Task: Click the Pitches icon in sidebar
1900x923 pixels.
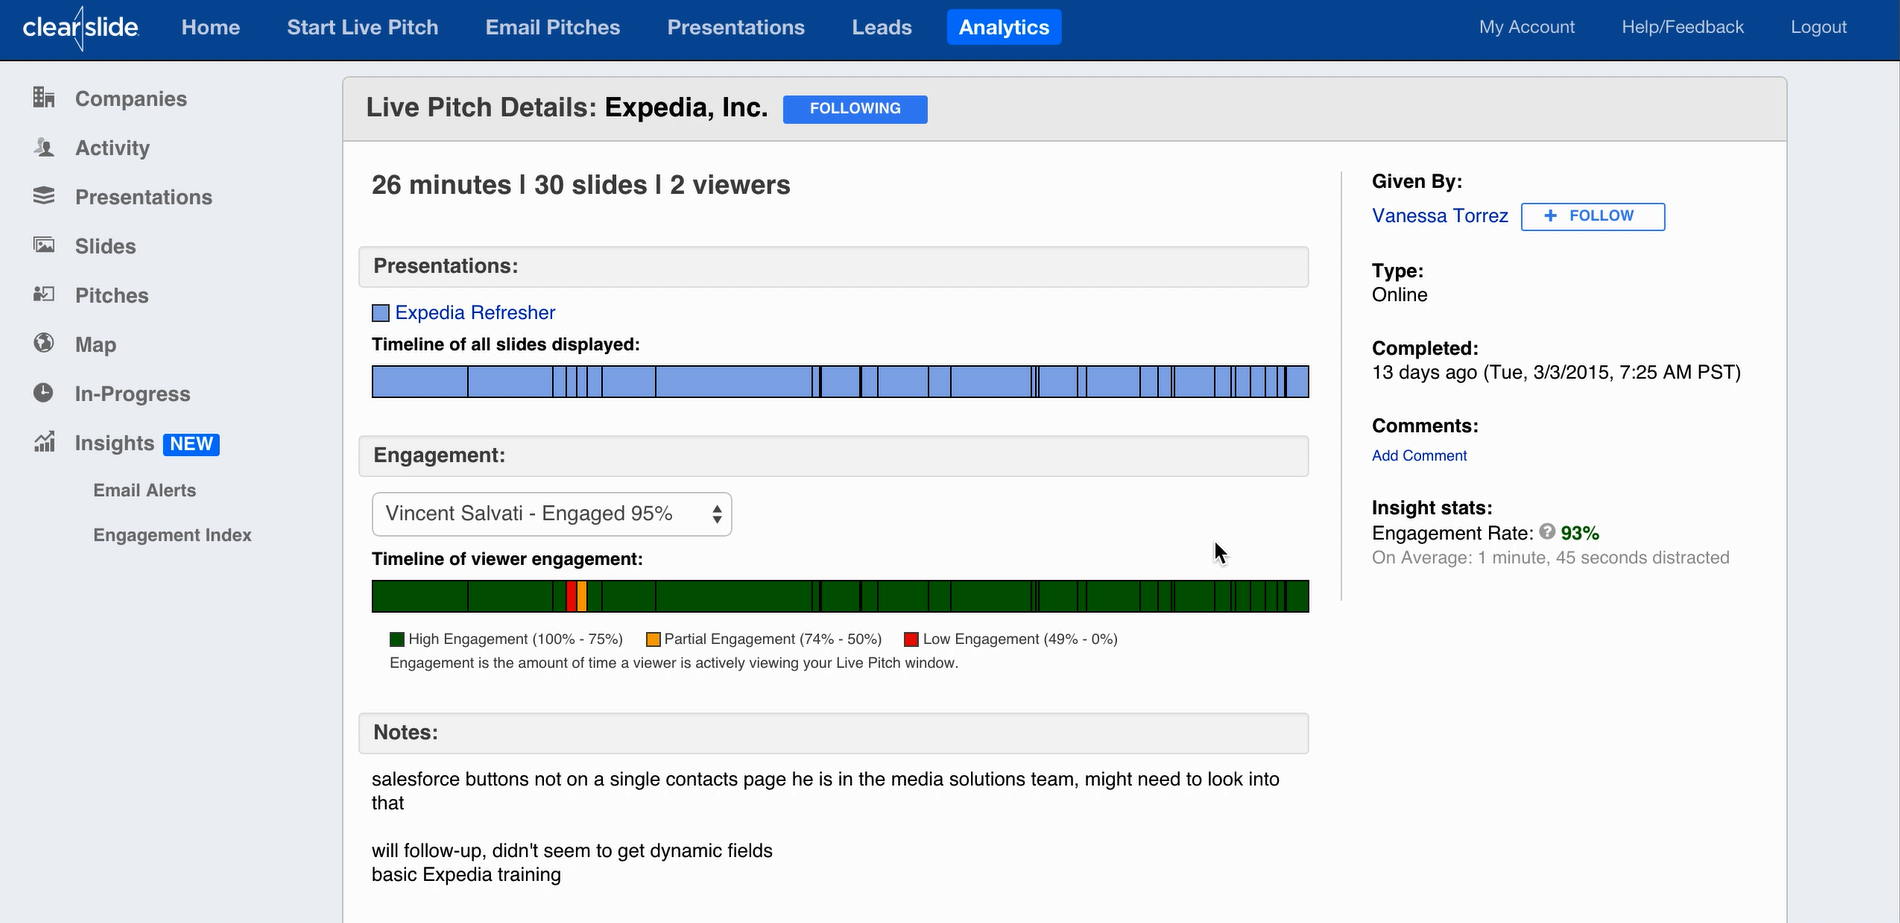Action: pos(43,294)
